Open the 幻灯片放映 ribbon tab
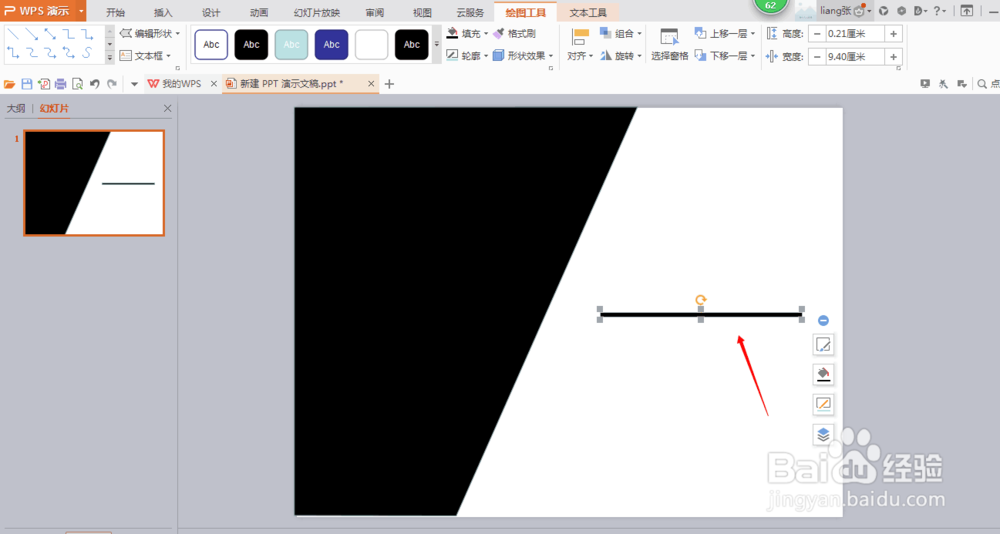The height and width of the screenshot is (534, 1000). pos(317,13)
